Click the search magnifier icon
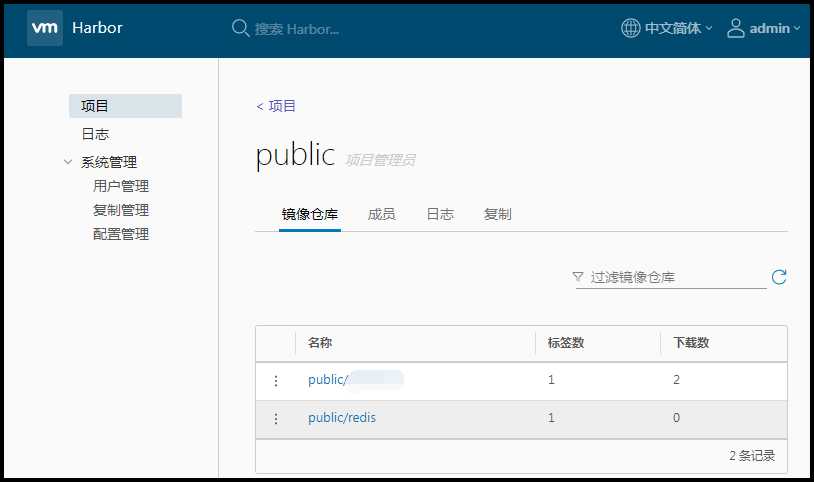Screen dimensions: 814x482 coord(240,28)
